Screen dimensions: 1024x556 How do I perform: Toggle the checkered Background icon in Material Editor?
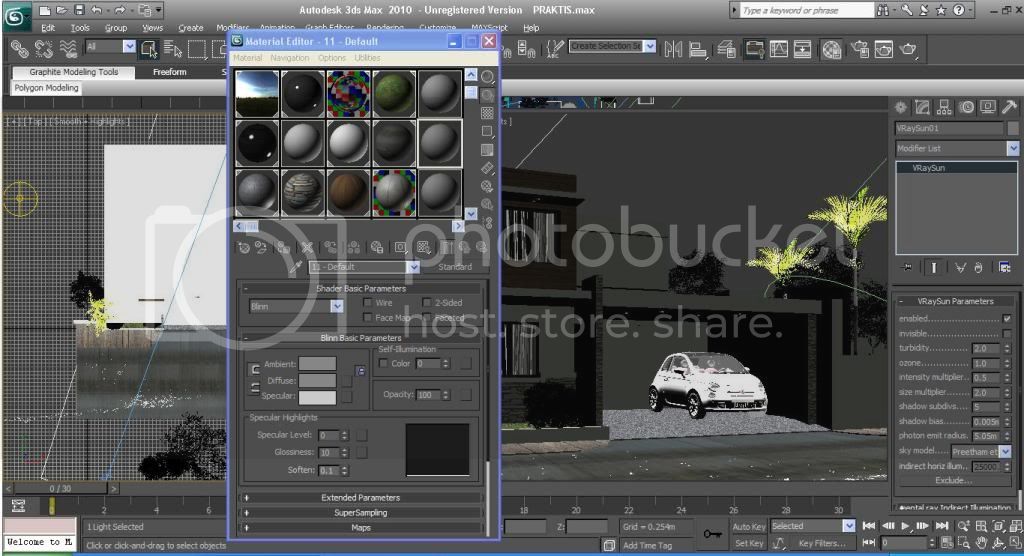point(487,112)
